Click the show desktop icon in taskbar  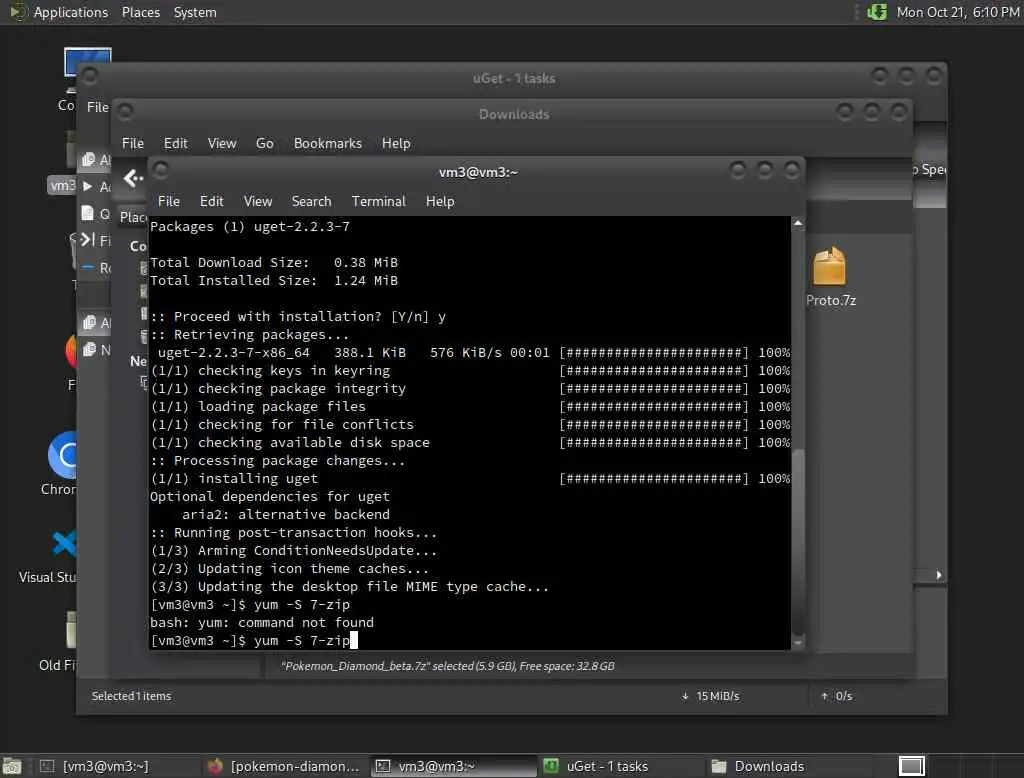pyautogui.click(x=12, y=766)
